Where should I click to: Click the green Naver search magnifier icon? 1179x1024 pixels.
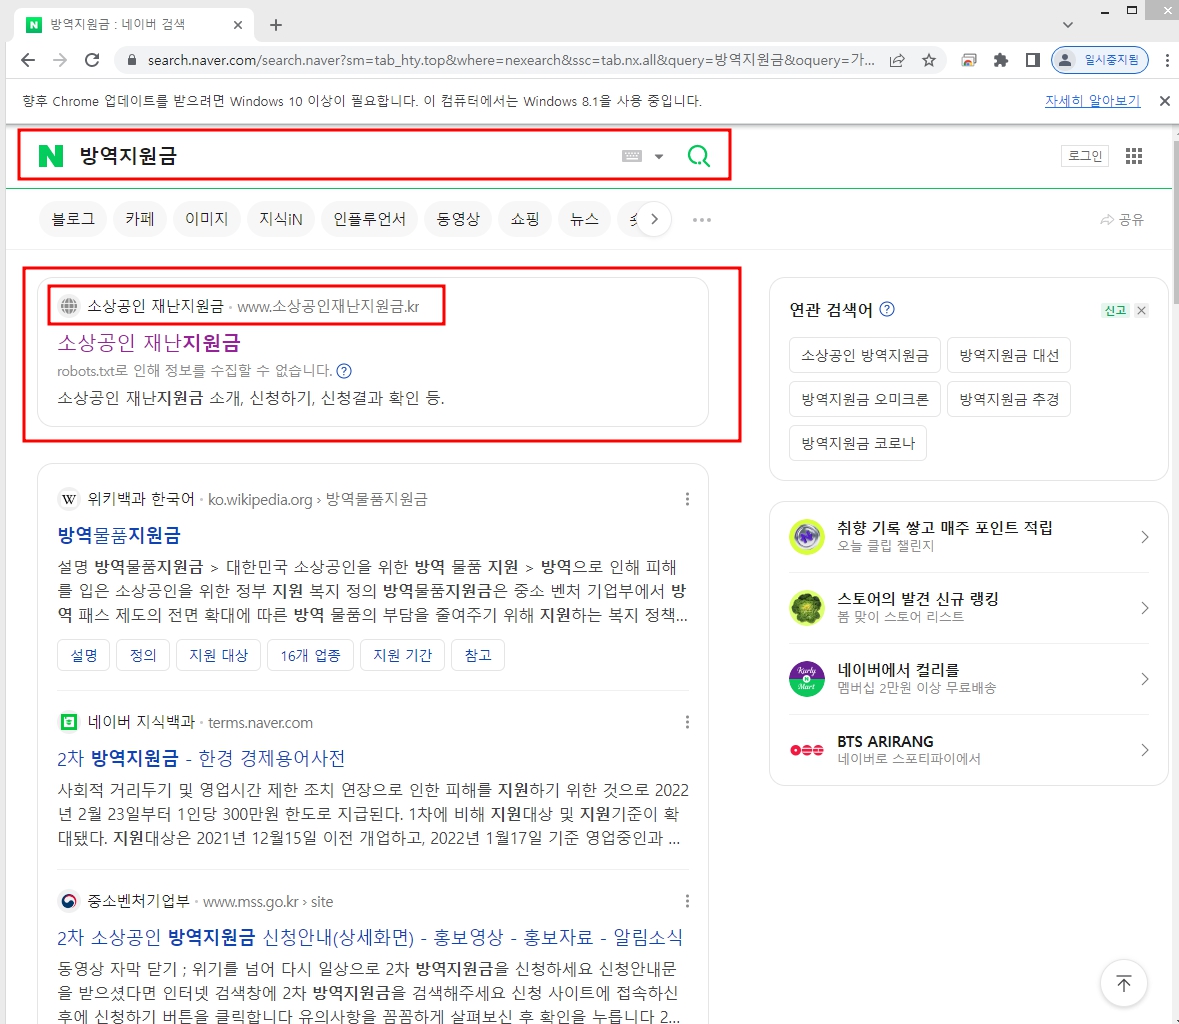[698, 156]
